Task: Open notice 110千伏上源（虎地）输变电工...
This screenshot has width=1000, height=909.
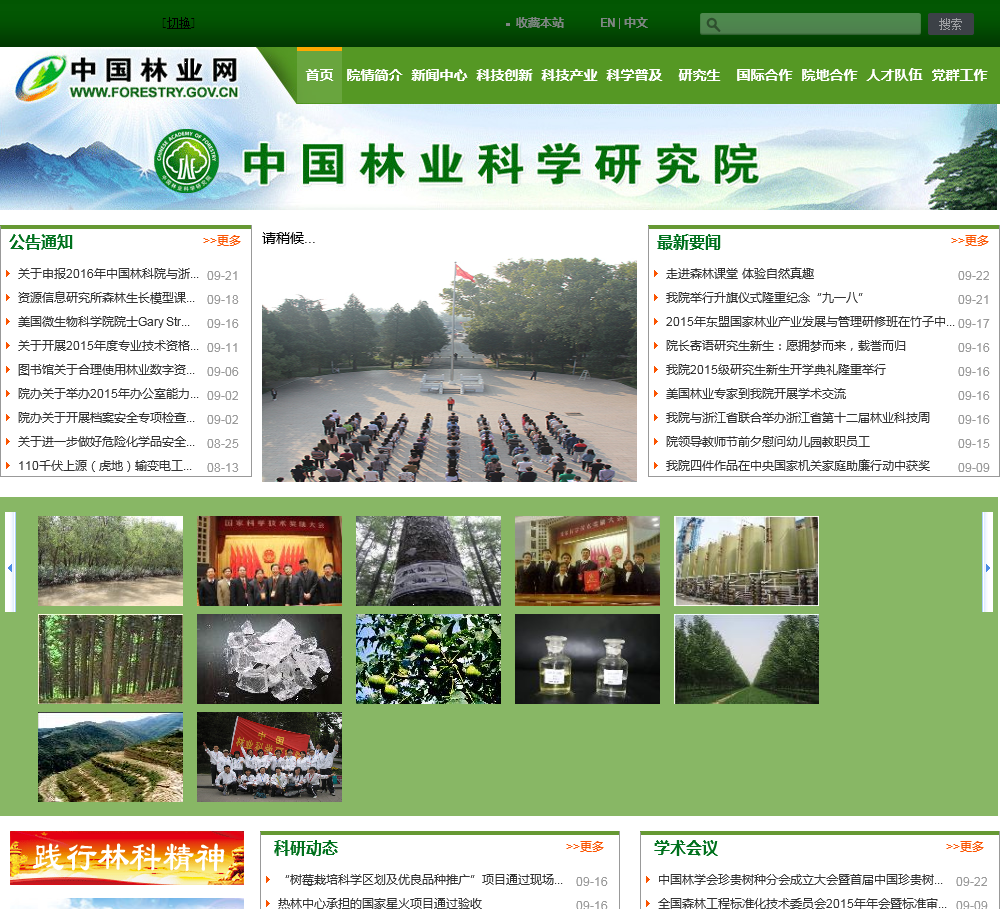Action: pyautogui.click(x=105, y=466)
